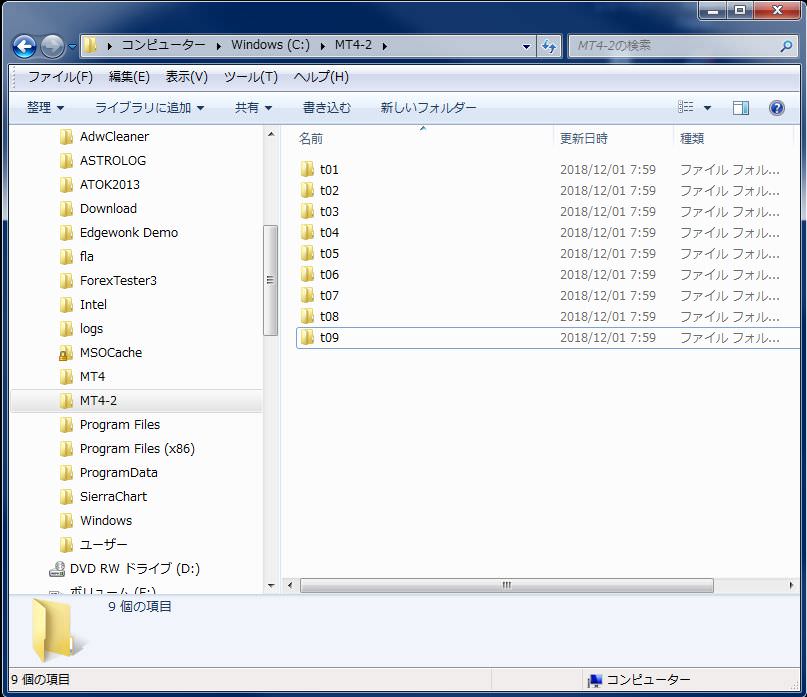Open help with the question mark icon
807x697 pixels.
click(776, 108)
